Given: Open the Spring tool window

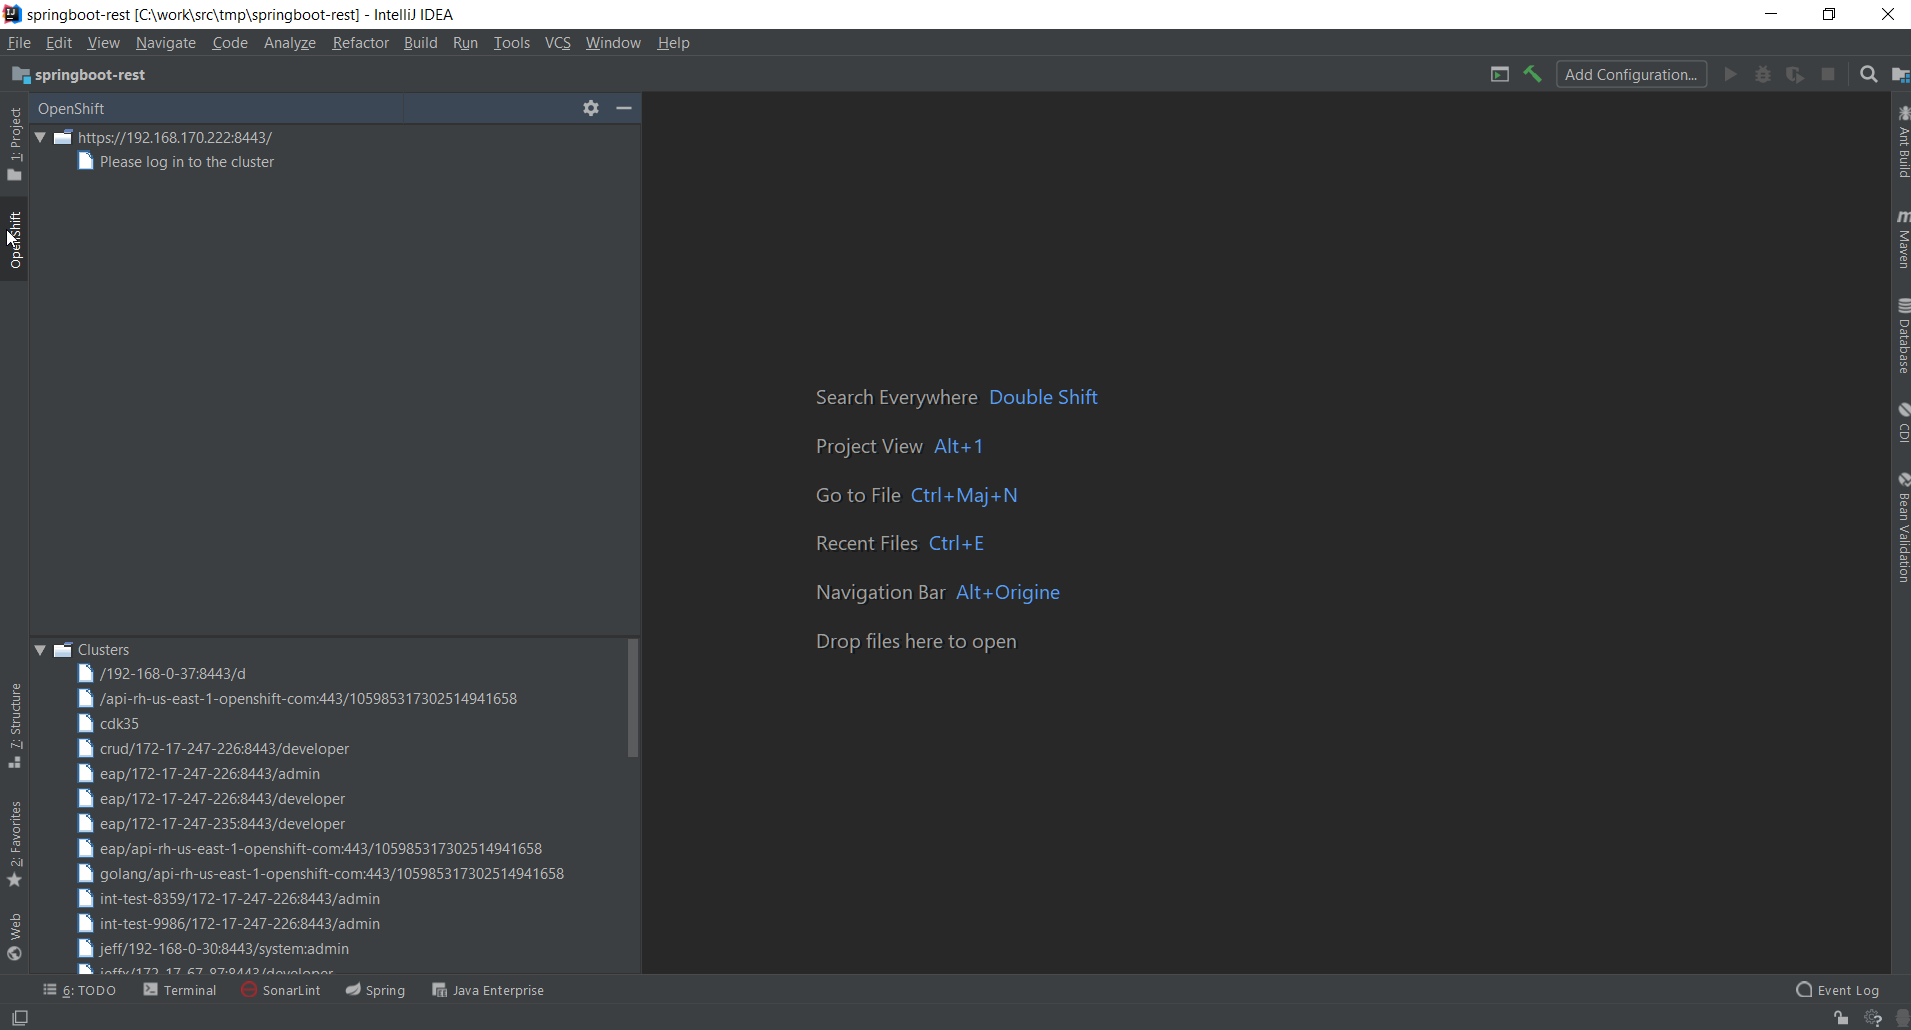Looking at the screenshot, I should point(376,990).
